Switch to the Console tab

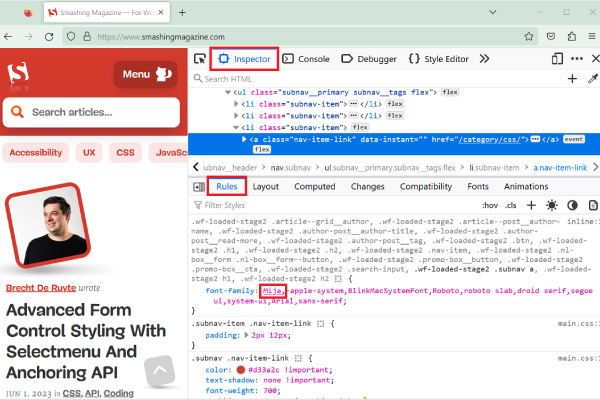[307, 59]
